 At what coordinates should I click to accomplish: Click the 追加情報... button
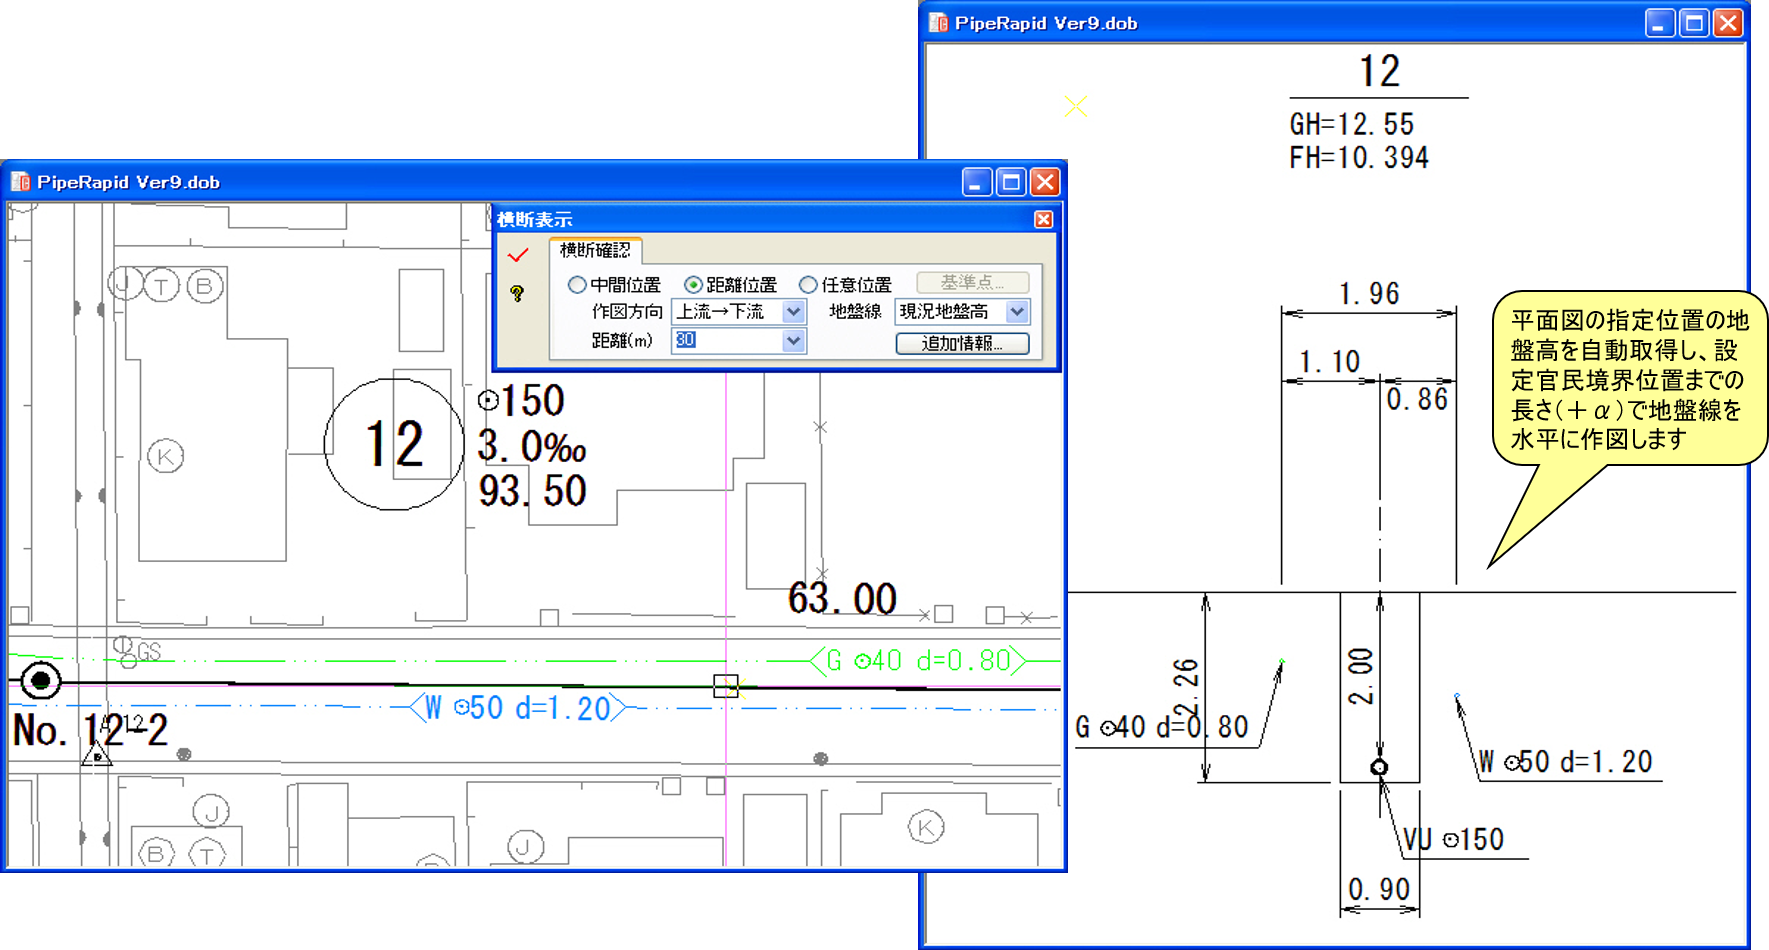(962, 343)
